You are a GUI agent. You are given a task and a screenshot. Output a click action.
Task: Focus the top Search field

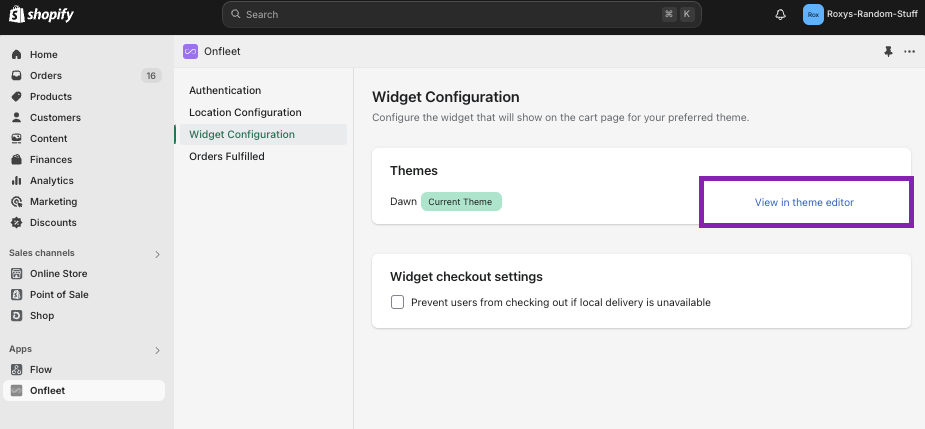click(x=461, y=14)
